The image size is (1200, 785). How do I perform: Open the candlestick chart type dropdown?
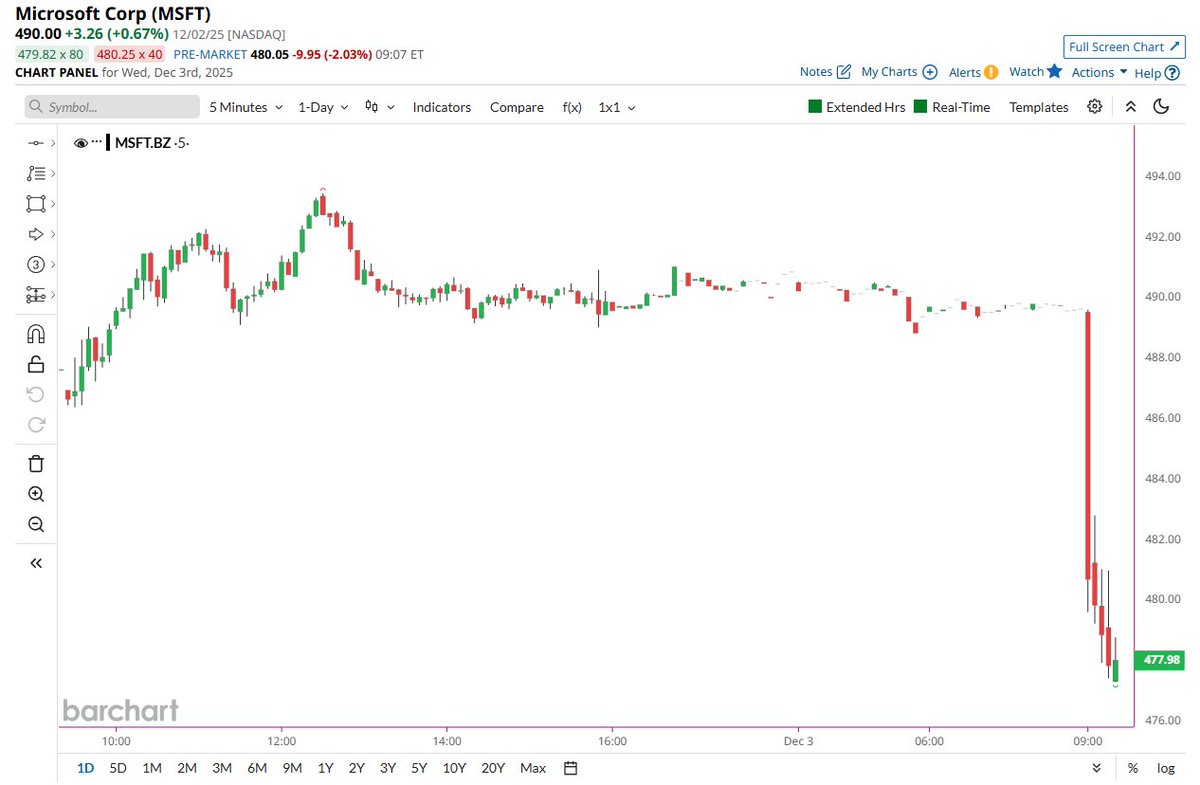point(380,107)
